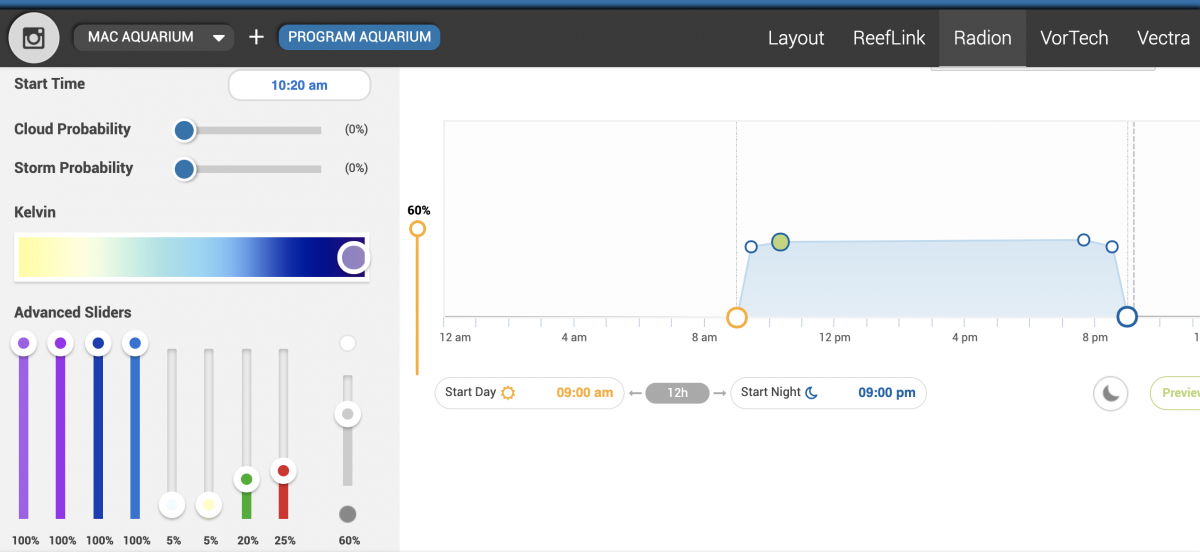The height and width of the screenshot is (552, 1200).
Task: Click the gray dot below brightness slider
Action: click(x=348, y=514)
